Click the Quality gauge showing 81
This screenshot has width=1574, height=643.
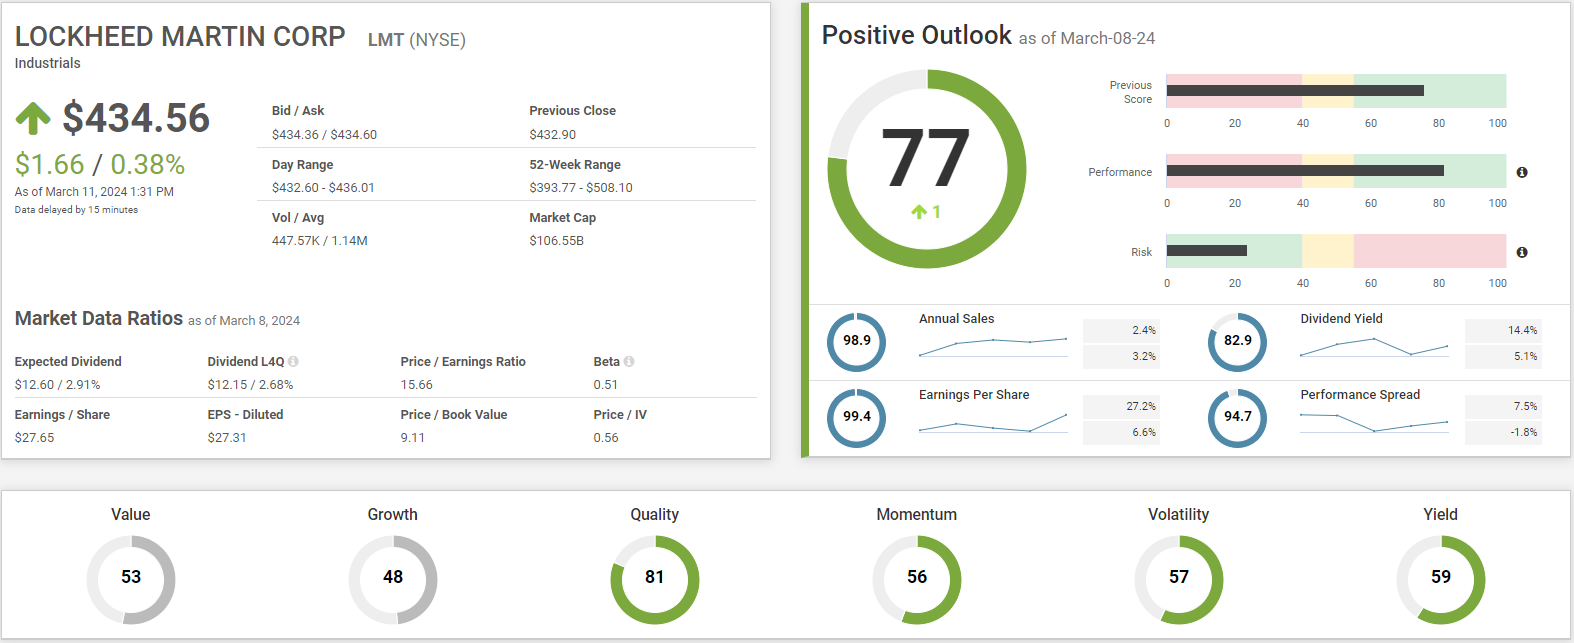tap(655, 580)
